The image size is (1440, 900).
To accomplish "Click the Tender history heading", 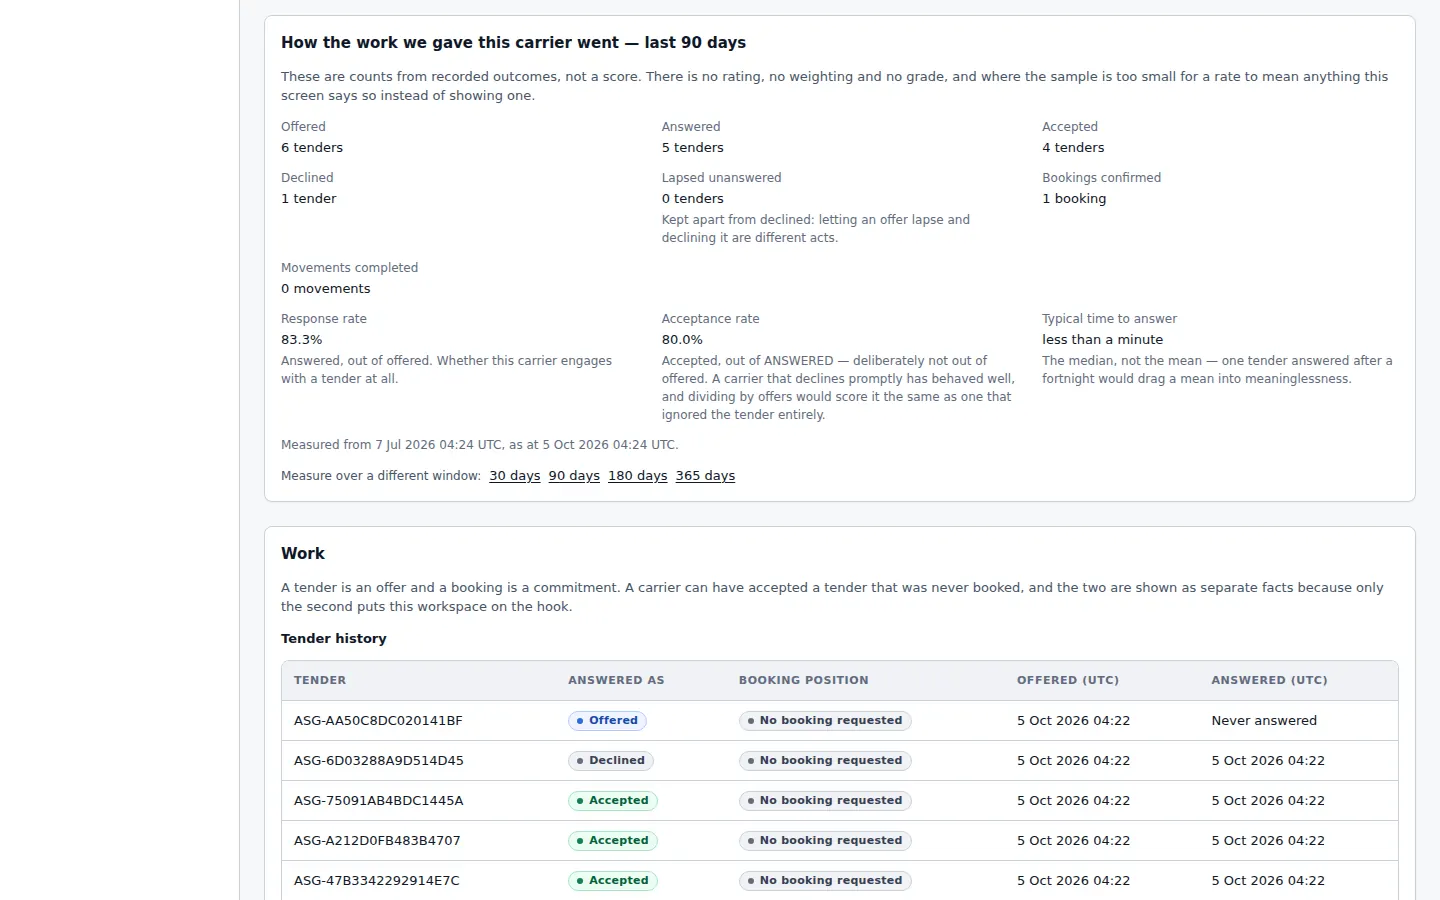I will pos(334,639).
